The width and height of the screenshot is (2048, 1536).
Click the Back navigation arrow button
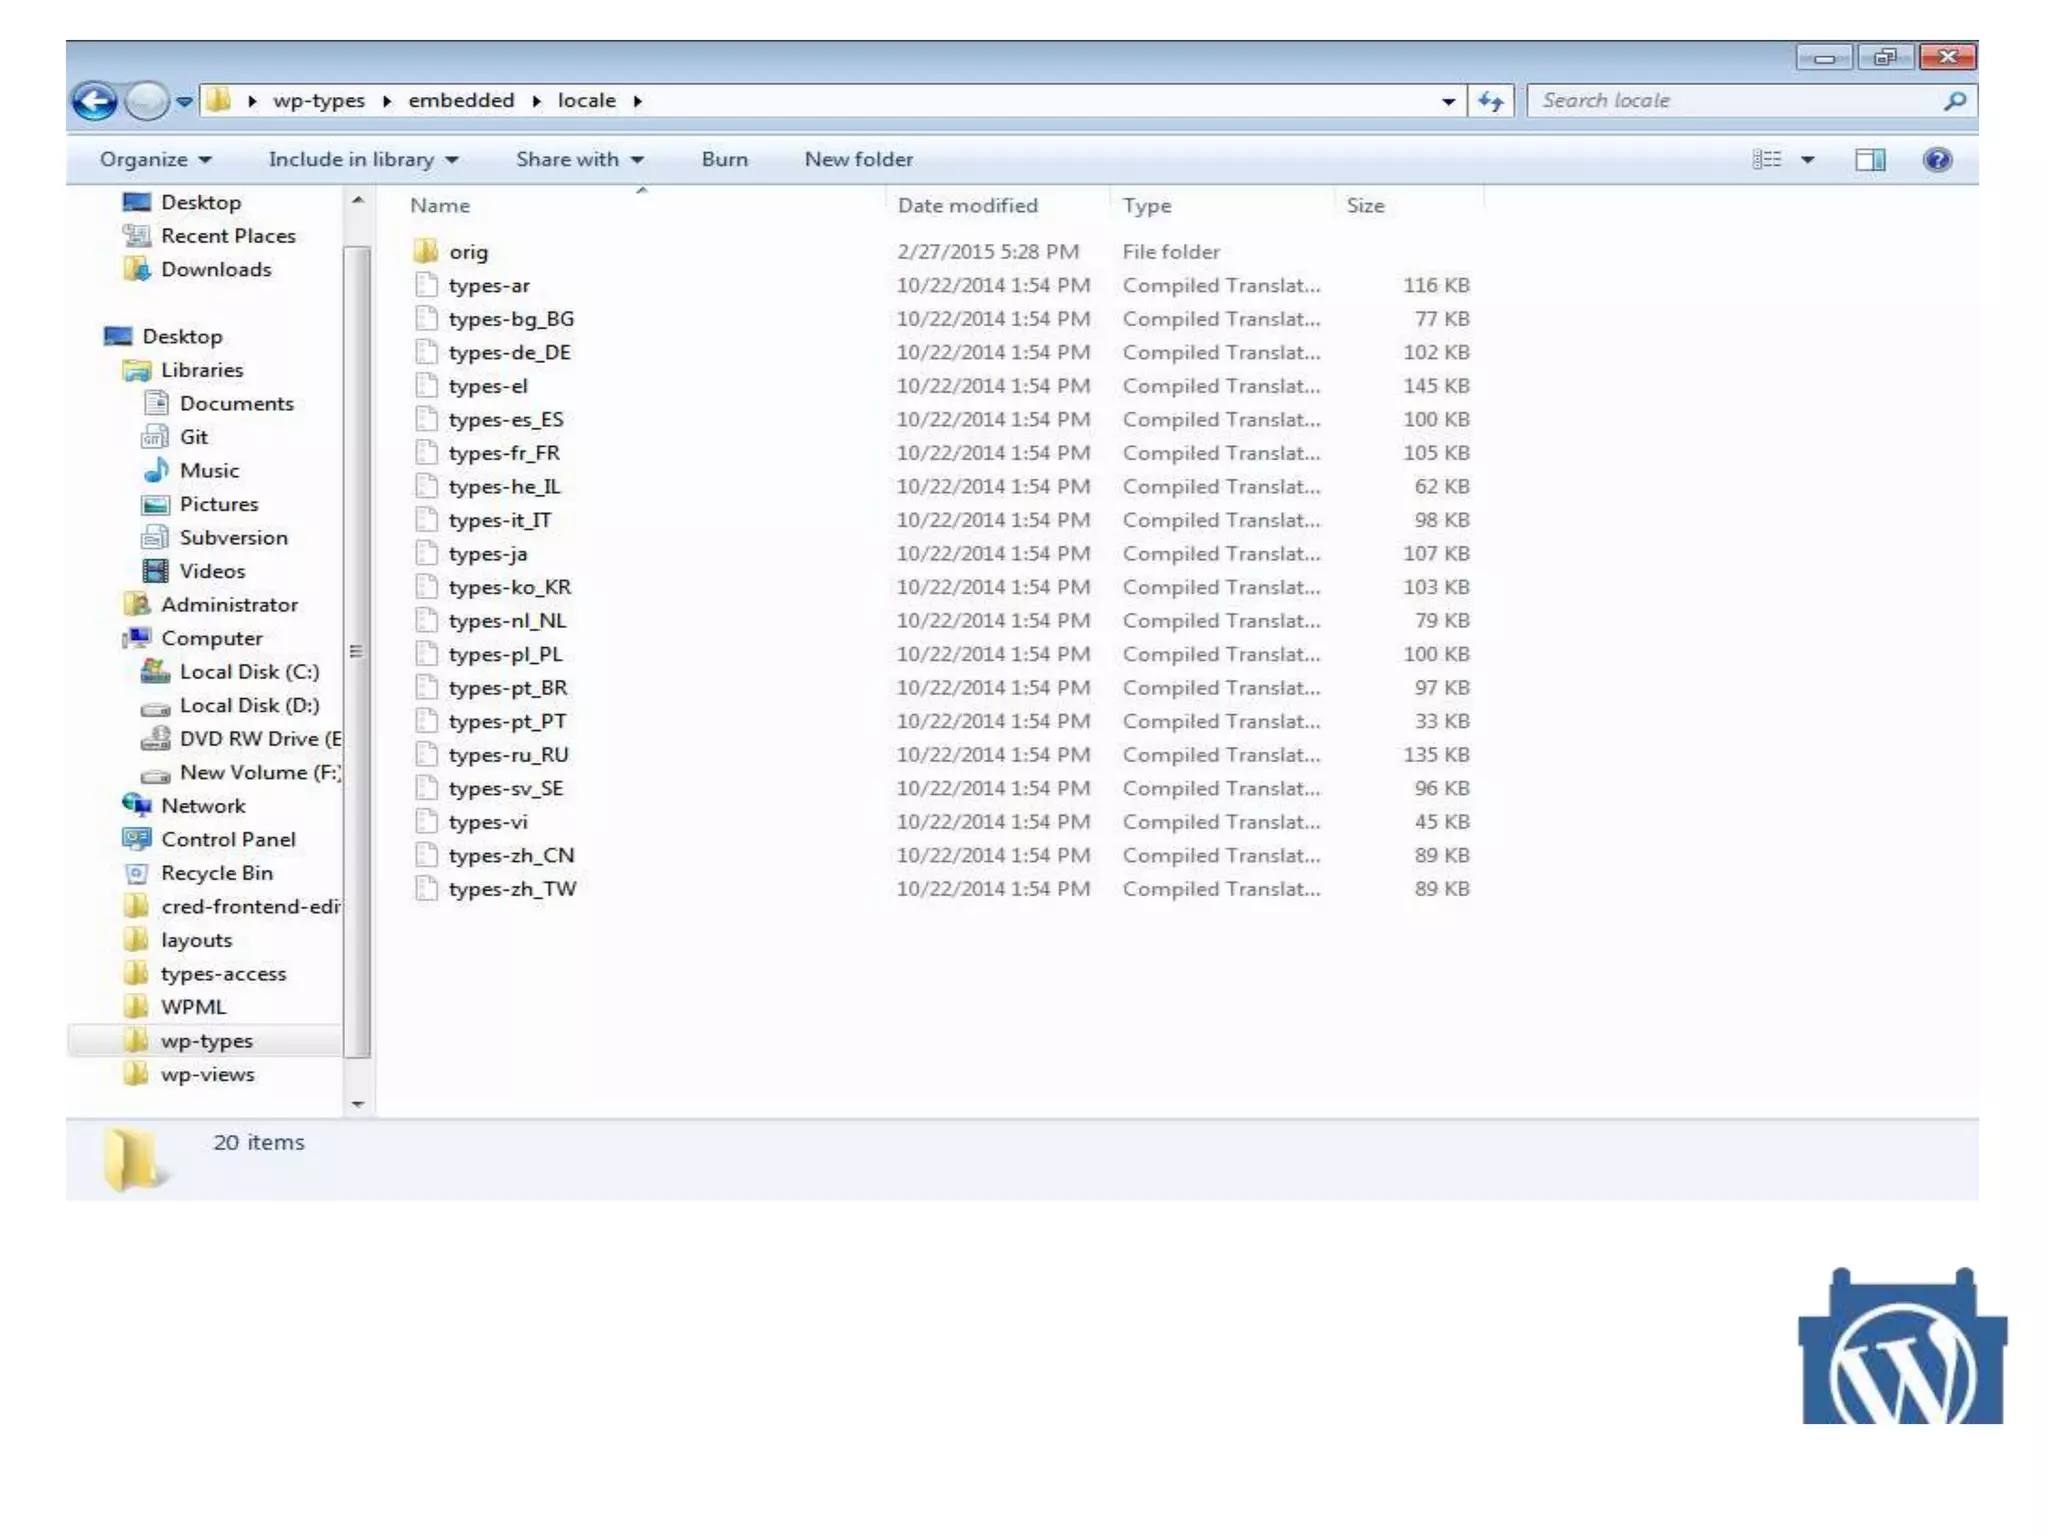95,101
